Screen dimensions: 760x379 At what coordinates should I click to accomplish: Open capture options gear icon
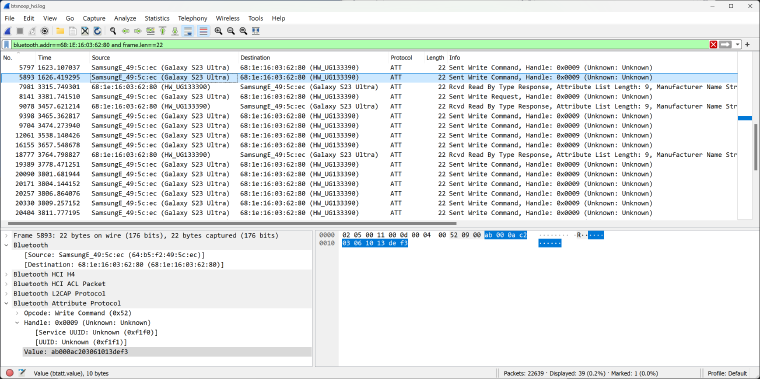point(45,31)
